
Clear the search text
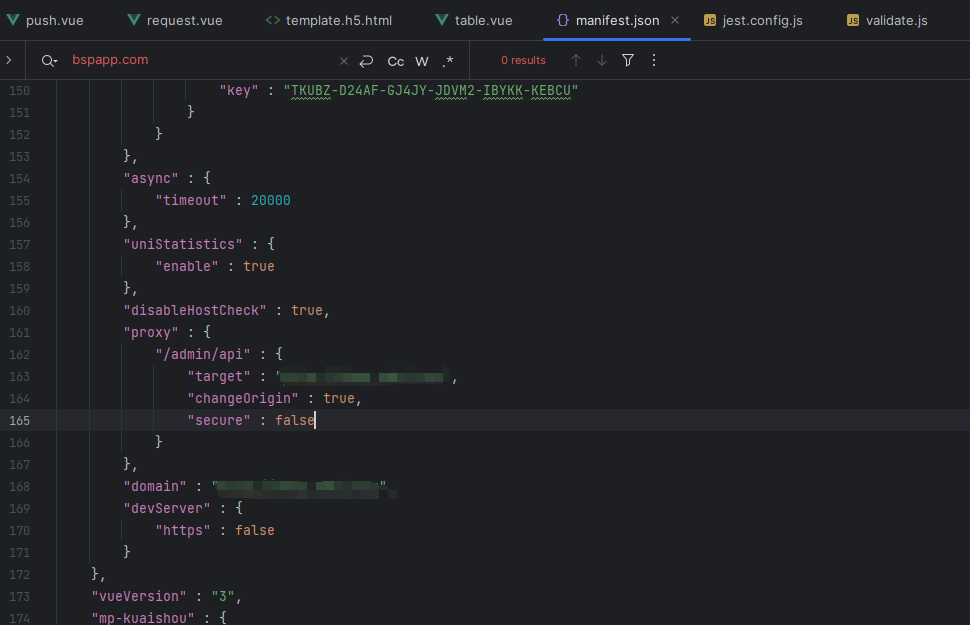[344, 61]
